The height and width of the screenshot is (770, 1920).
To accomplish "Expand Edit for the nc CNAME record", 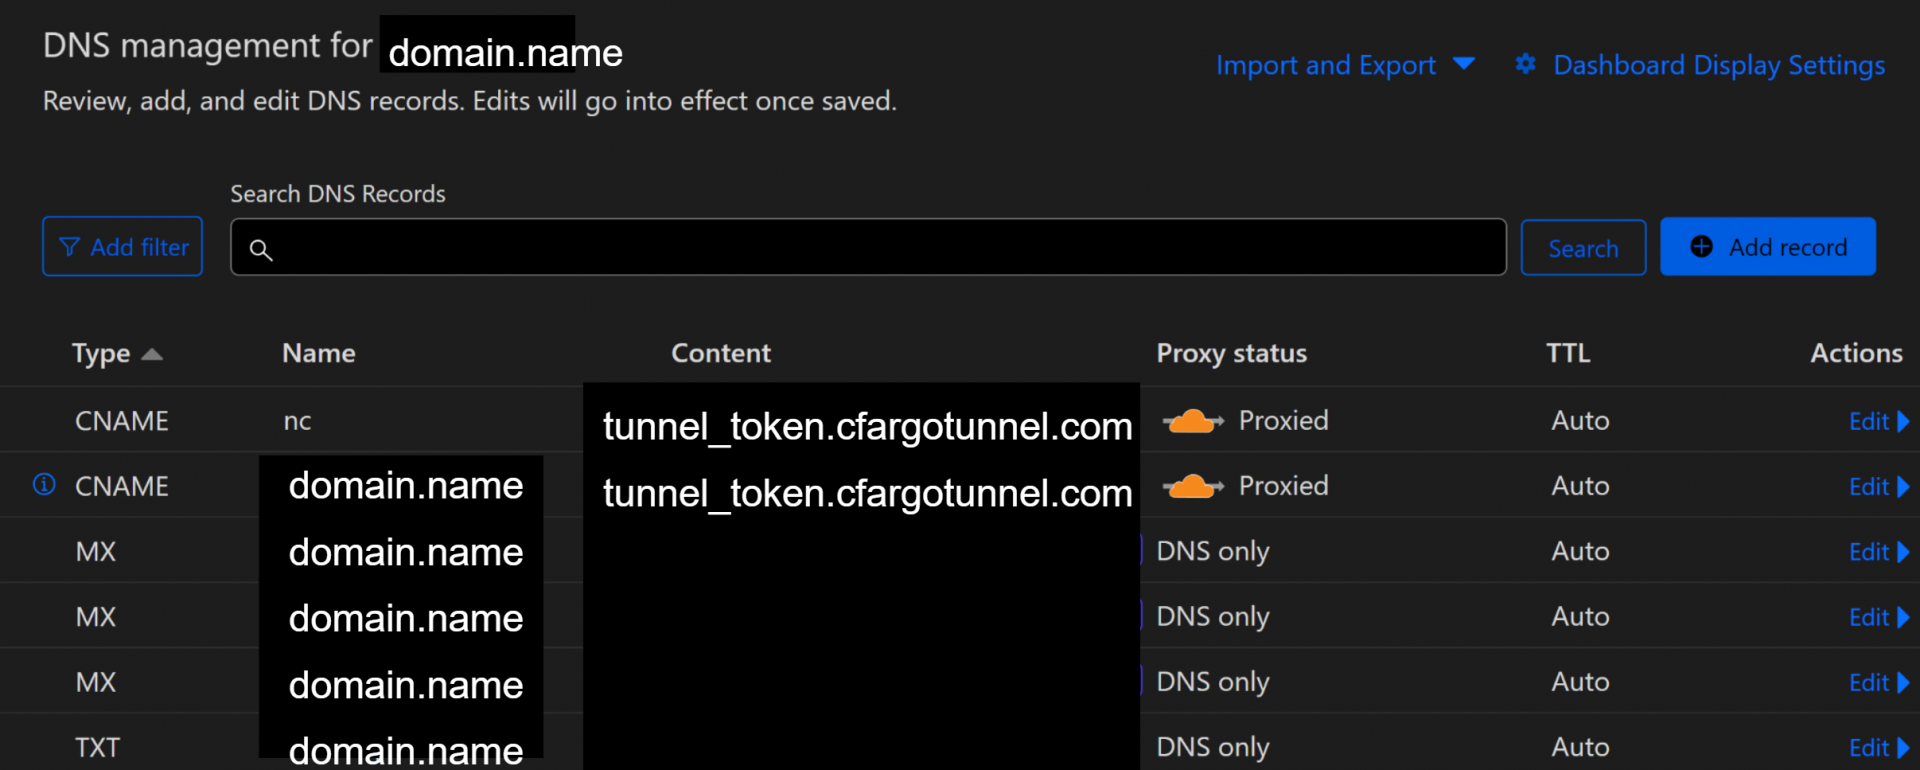I will (x=1879, y=422).
